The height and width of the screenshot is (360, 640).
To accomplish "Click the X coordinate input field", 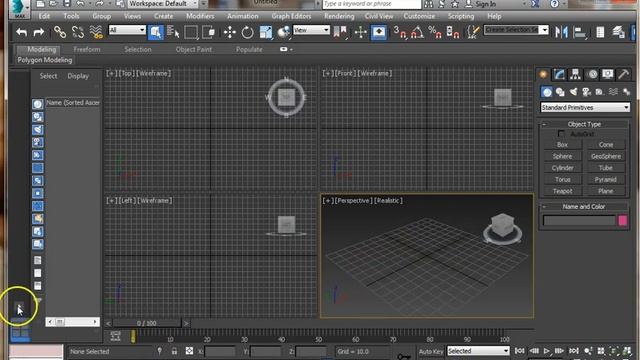I will (220, 351).
